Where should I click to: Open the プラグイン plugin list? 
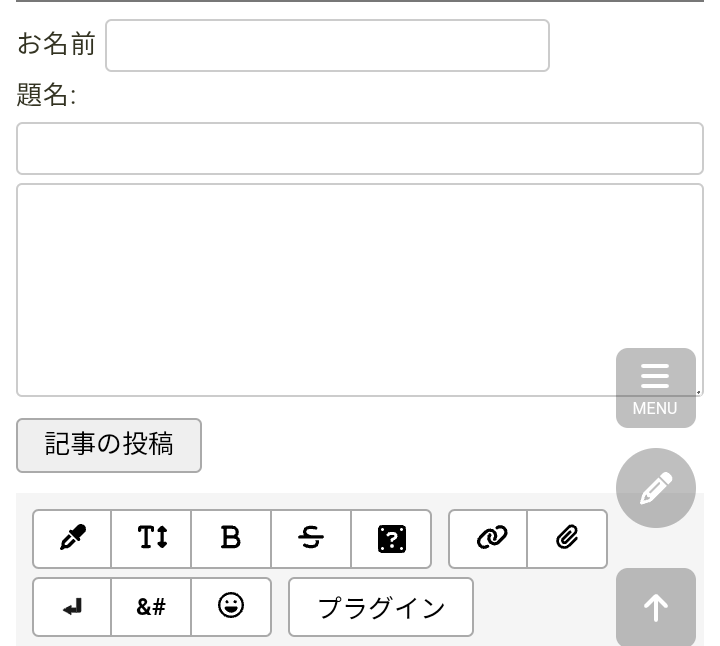[x=381, y=607]
